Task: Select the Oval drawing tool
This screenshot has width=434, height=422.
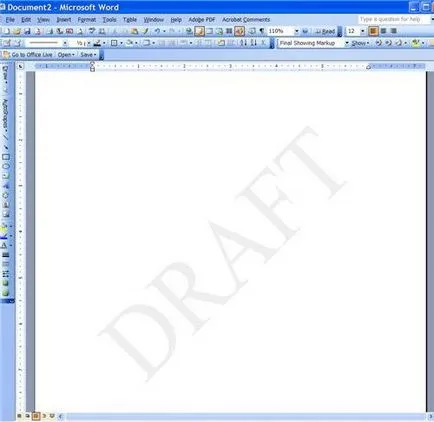Action: tap(6, 166)
